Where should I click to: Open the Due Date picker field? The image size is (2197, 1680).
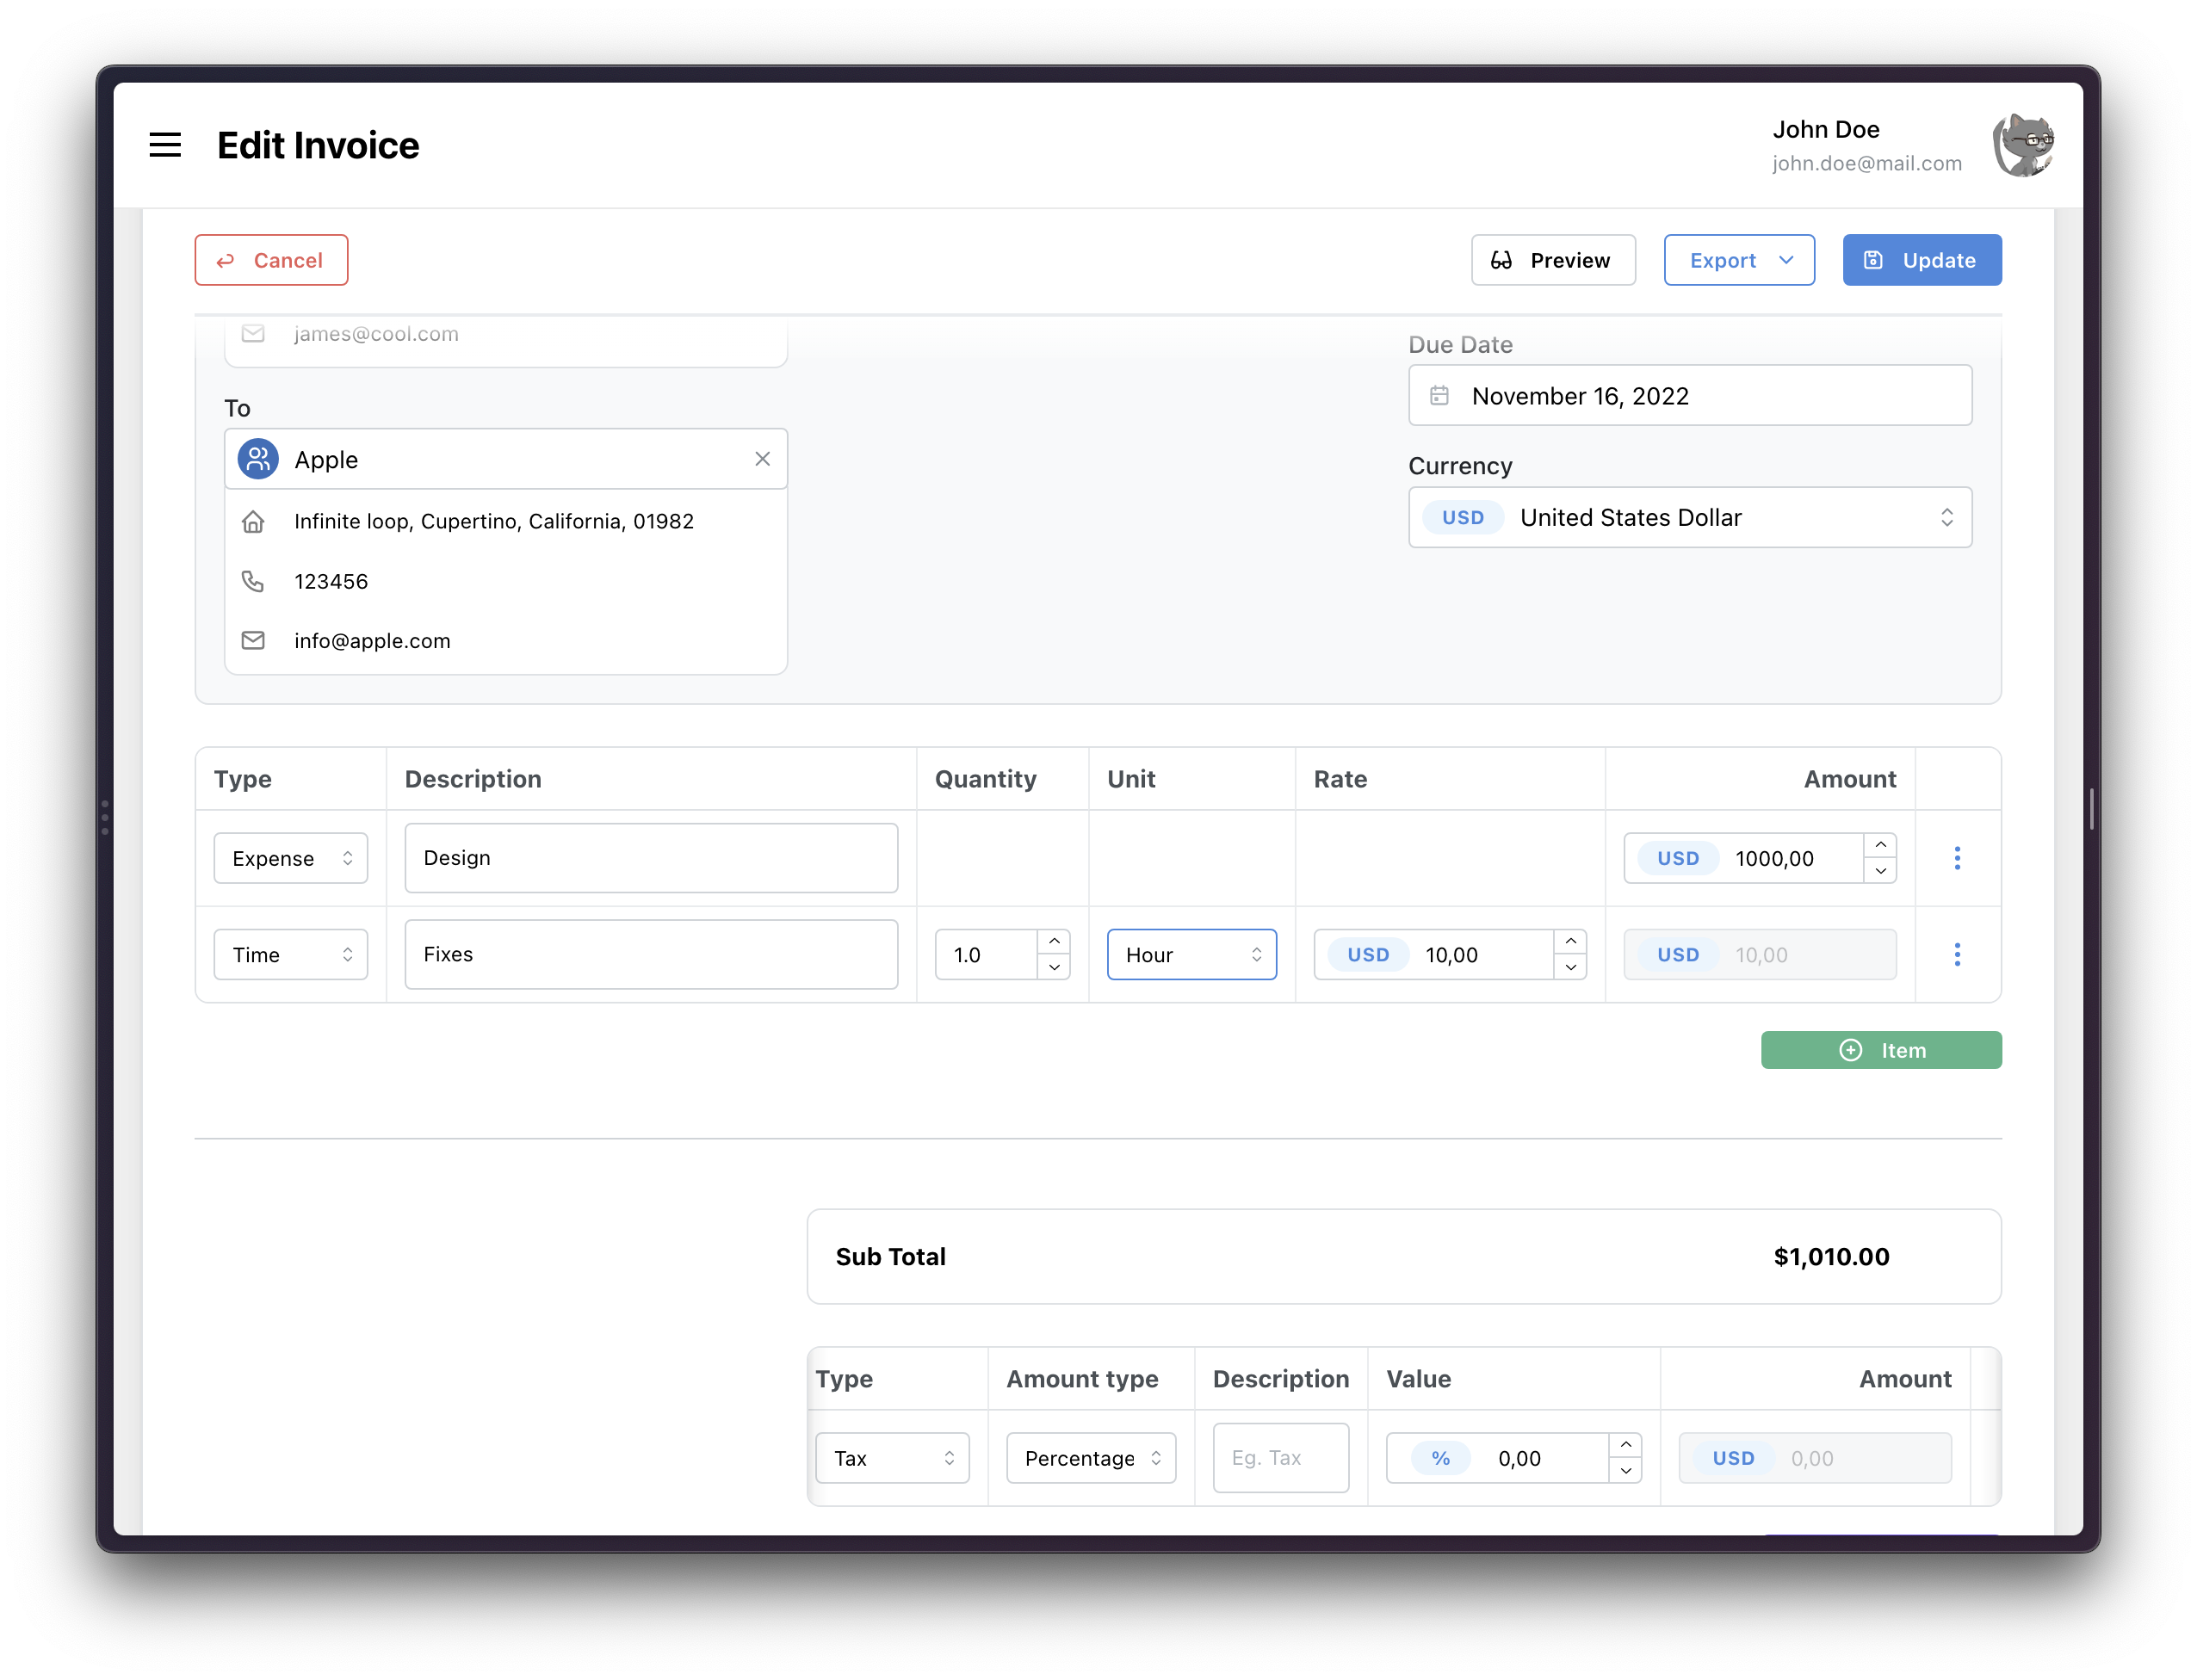tap(1689, 396)
